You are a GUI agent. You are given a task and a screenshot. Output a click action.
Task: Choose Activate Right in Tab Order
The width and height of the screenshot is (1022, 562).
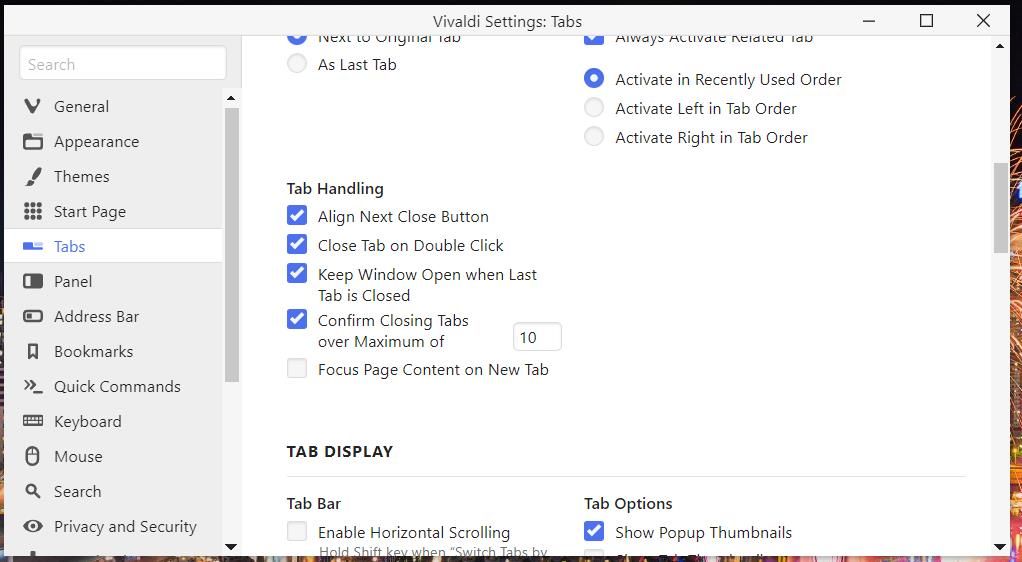coord(594,137)
